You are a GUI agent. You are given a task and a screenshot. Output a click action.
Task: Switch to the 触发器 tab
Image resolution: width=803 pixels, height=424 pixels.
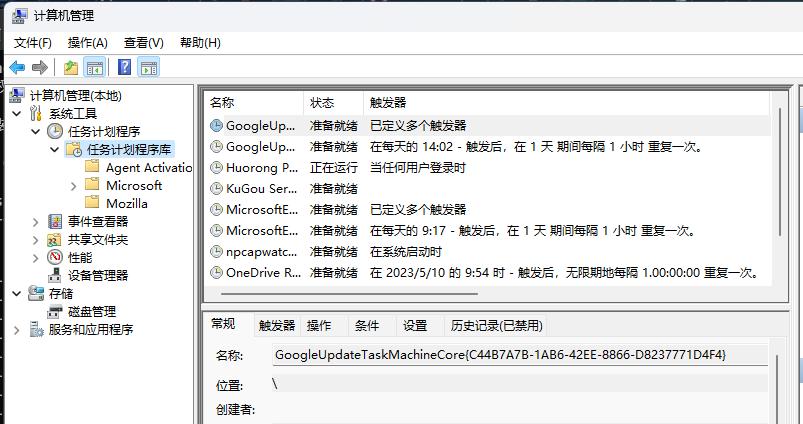click(x=277, y=326)
